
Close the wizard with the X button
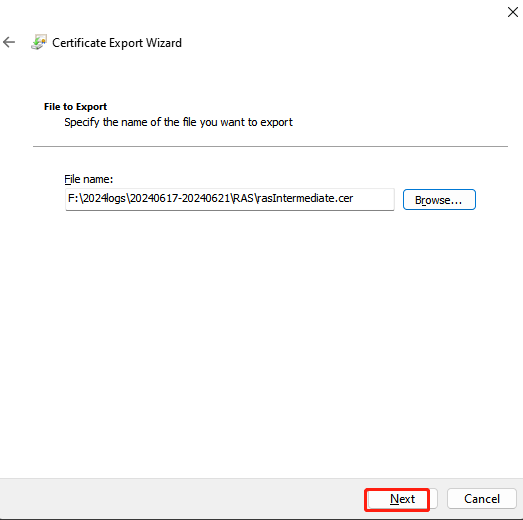(x=512, y=12)
